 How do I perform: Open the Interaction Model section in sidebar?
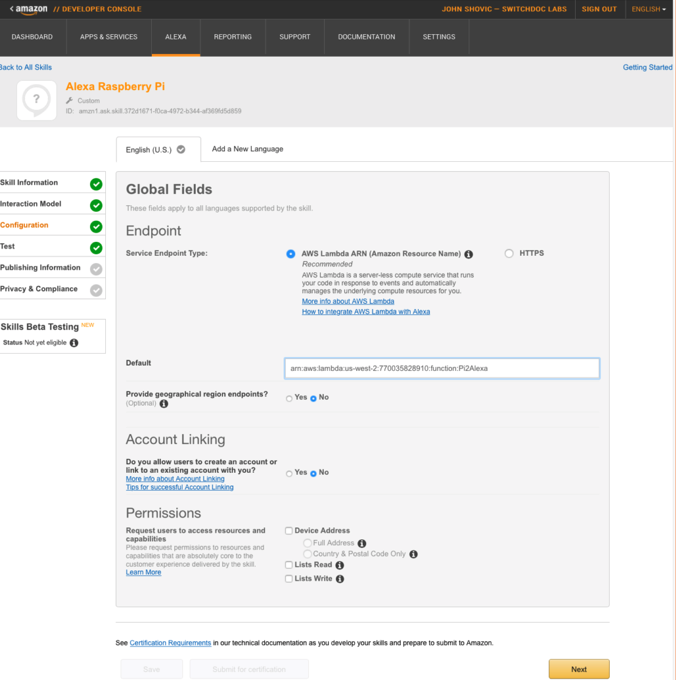tap(32, 204)
